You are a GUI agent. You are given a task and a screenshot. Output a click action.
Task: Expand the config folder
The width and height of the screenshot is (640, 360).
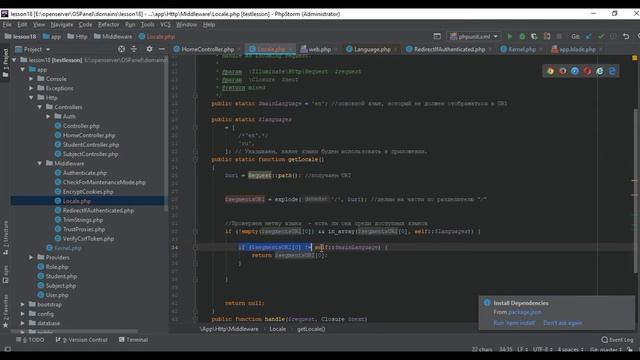(x=23, y=314)
